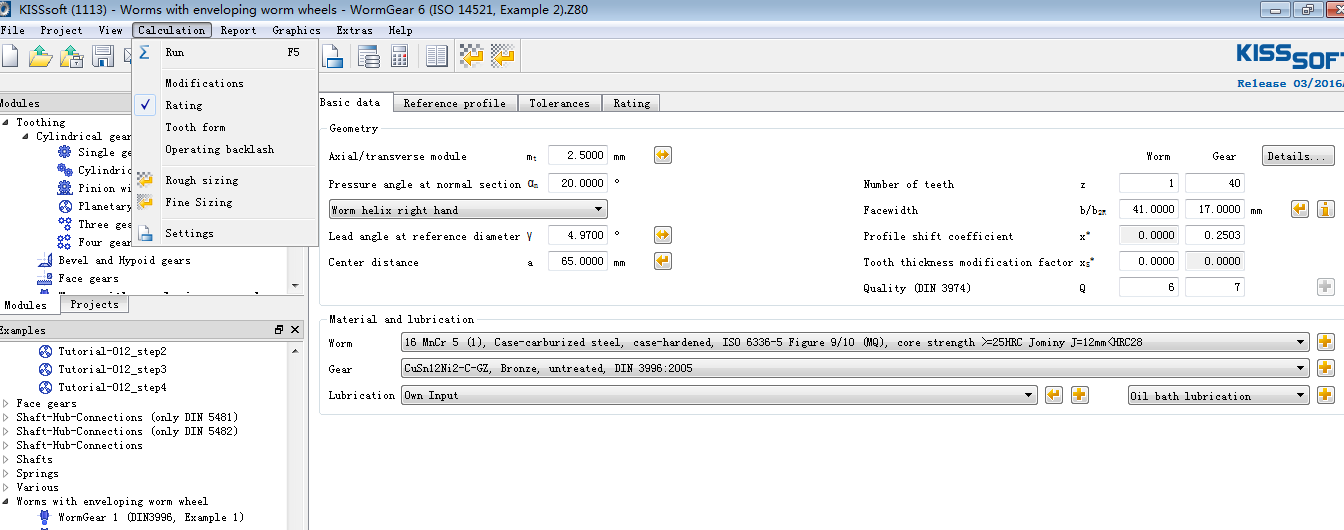The height and width of the screenshot is (530, 1344).
Task: Click the database table toolbar icon
Action: tap(369, 56)
